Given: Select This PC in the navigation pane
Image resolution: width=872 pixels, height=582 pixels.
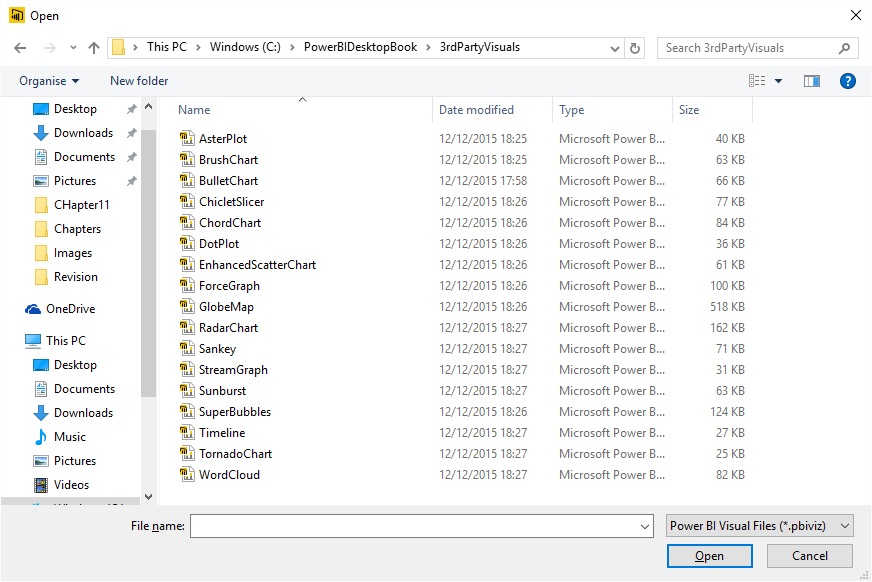Looking at the screenshot, I should [x=56, y=341].
